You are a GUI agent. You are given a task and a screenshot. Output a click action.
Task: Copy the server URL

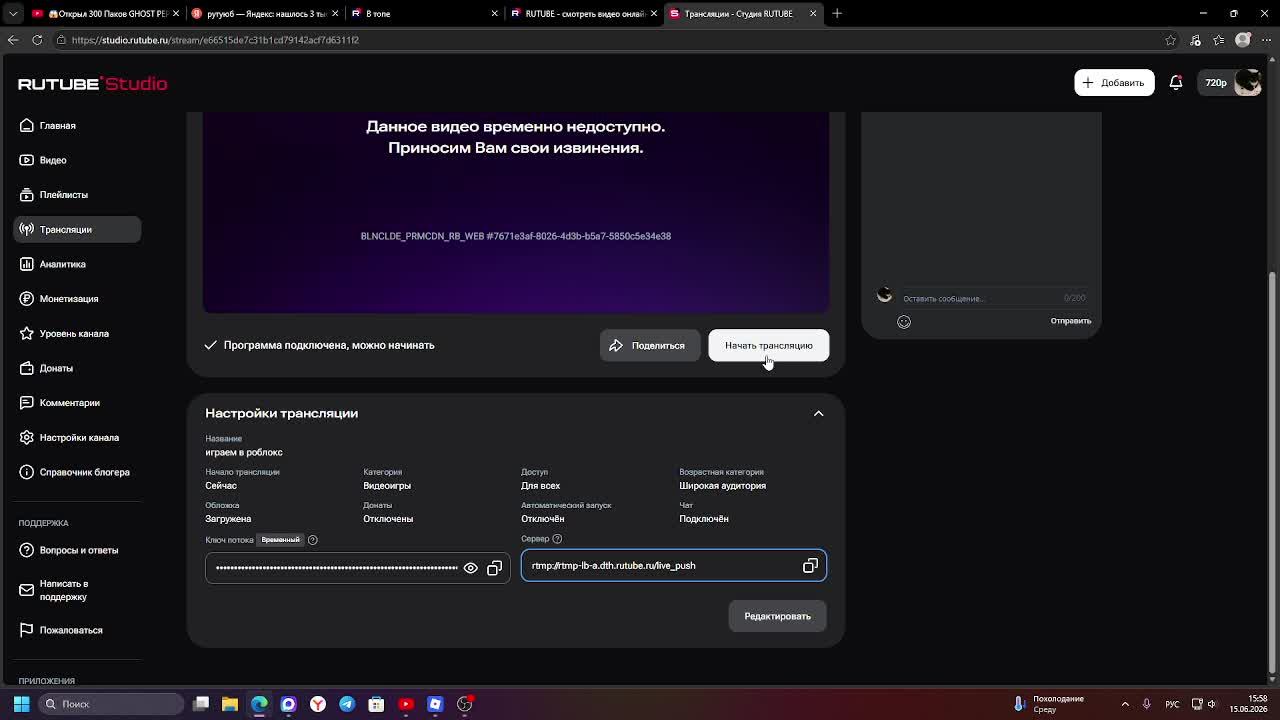tap(810, 566)
